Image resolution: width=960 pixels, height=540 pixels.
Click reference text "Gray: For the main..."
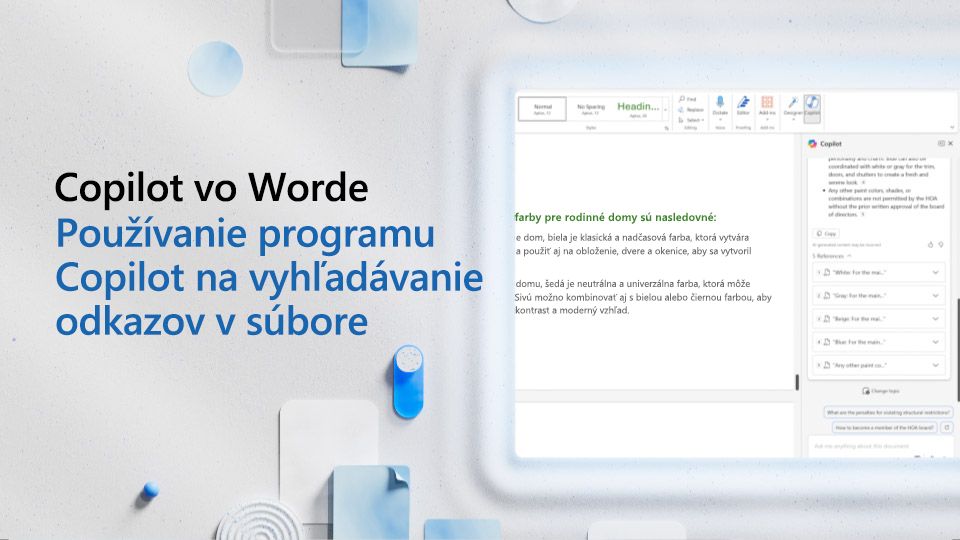(858, 296)
